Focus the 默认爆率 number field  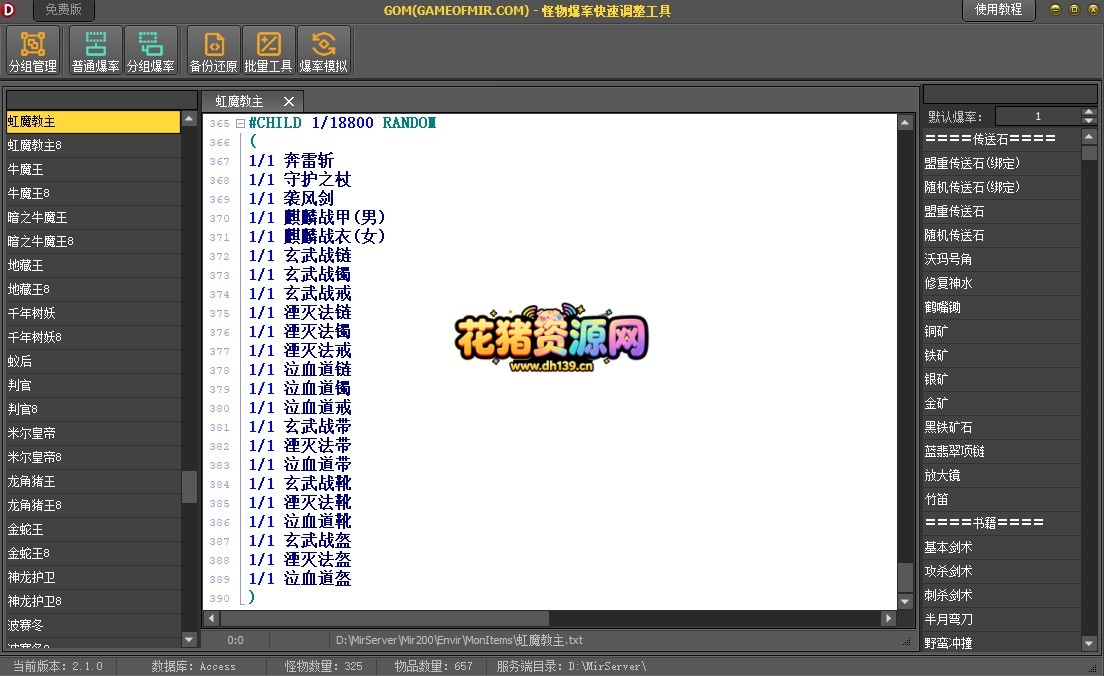tap(1038, 116)
